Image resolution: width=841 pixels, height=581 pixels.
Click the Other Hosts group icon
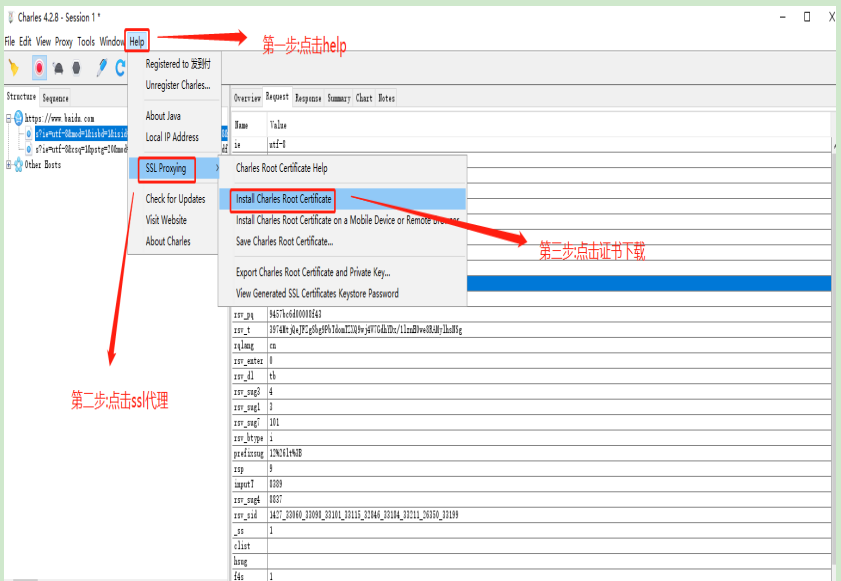click(x=19, y=165)
